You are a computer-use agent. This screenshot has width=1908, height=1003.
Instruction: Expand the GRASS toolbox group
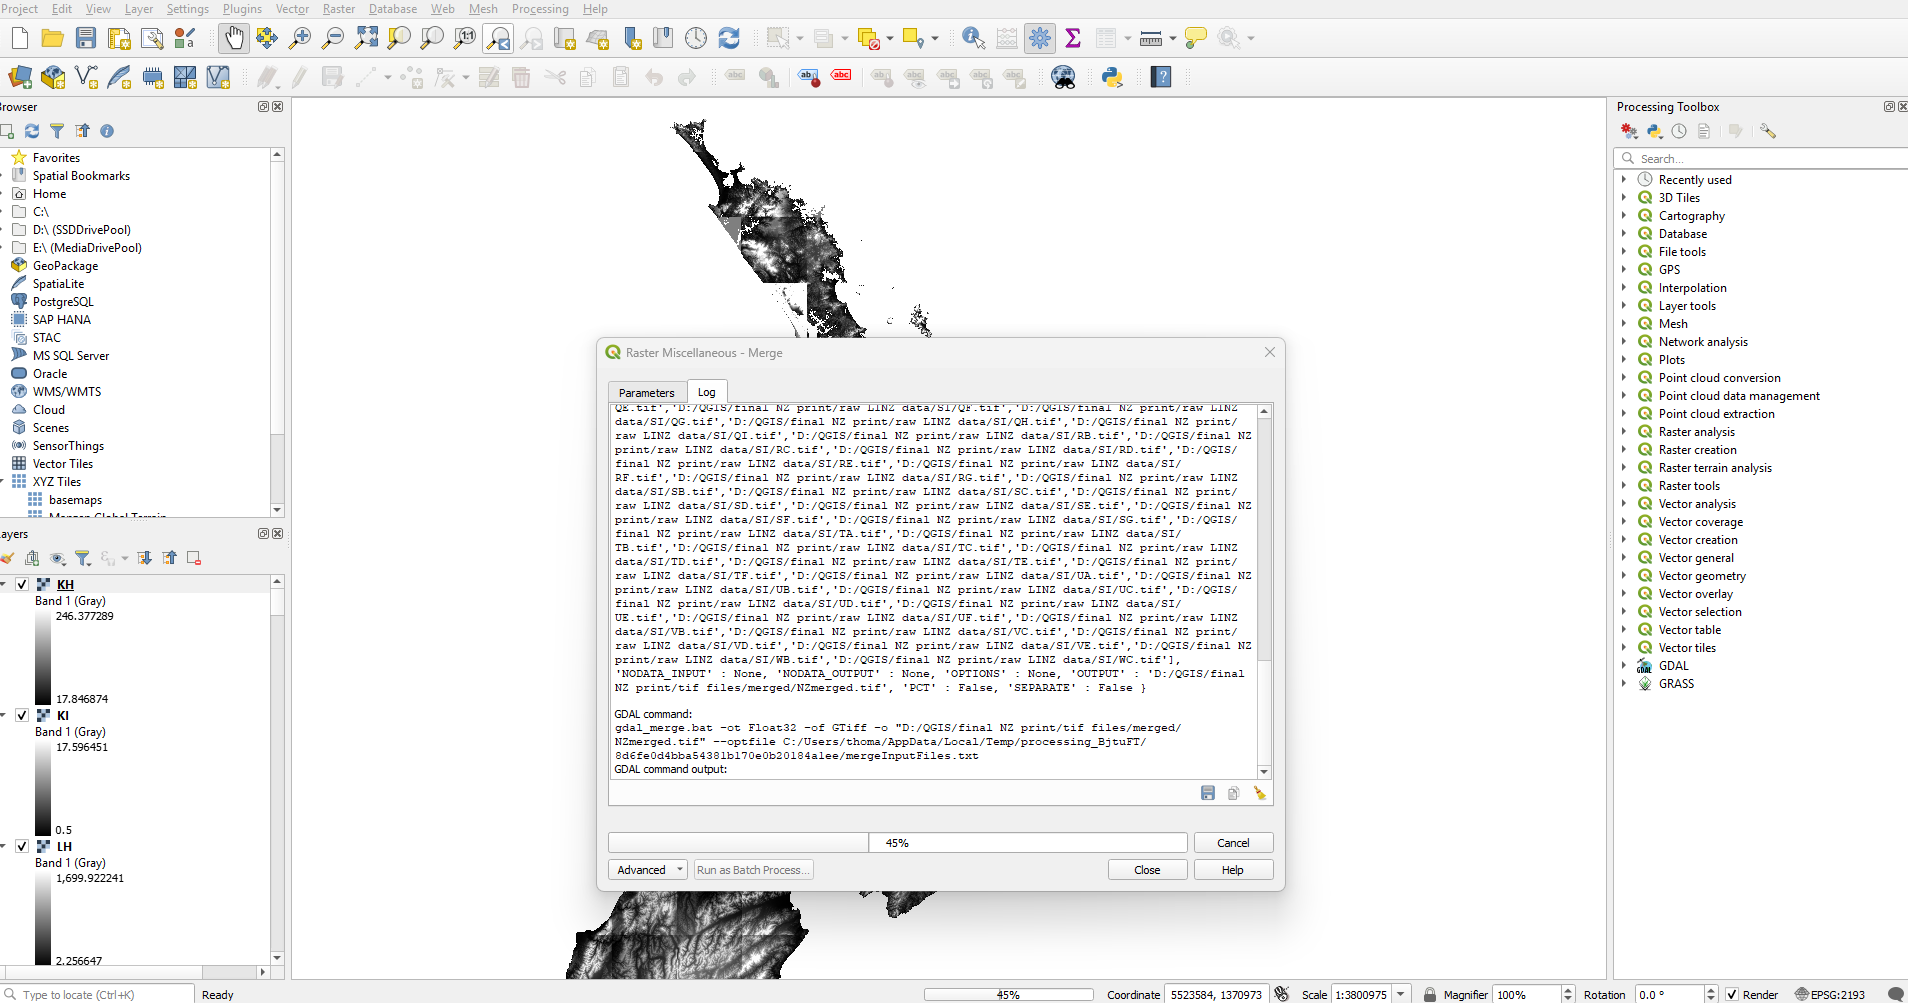click(x=1624, y=684)
